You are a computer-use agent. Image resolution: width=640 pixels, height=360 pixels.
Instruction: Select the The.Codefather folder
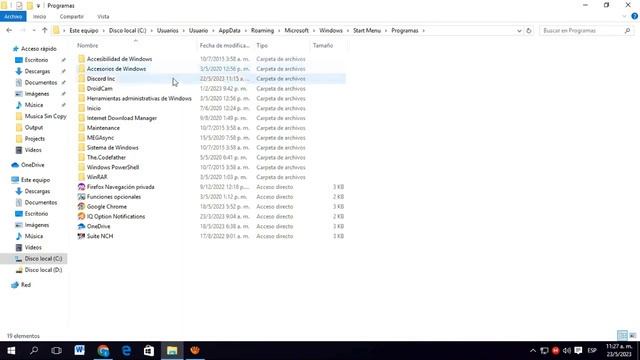(106, 158)
